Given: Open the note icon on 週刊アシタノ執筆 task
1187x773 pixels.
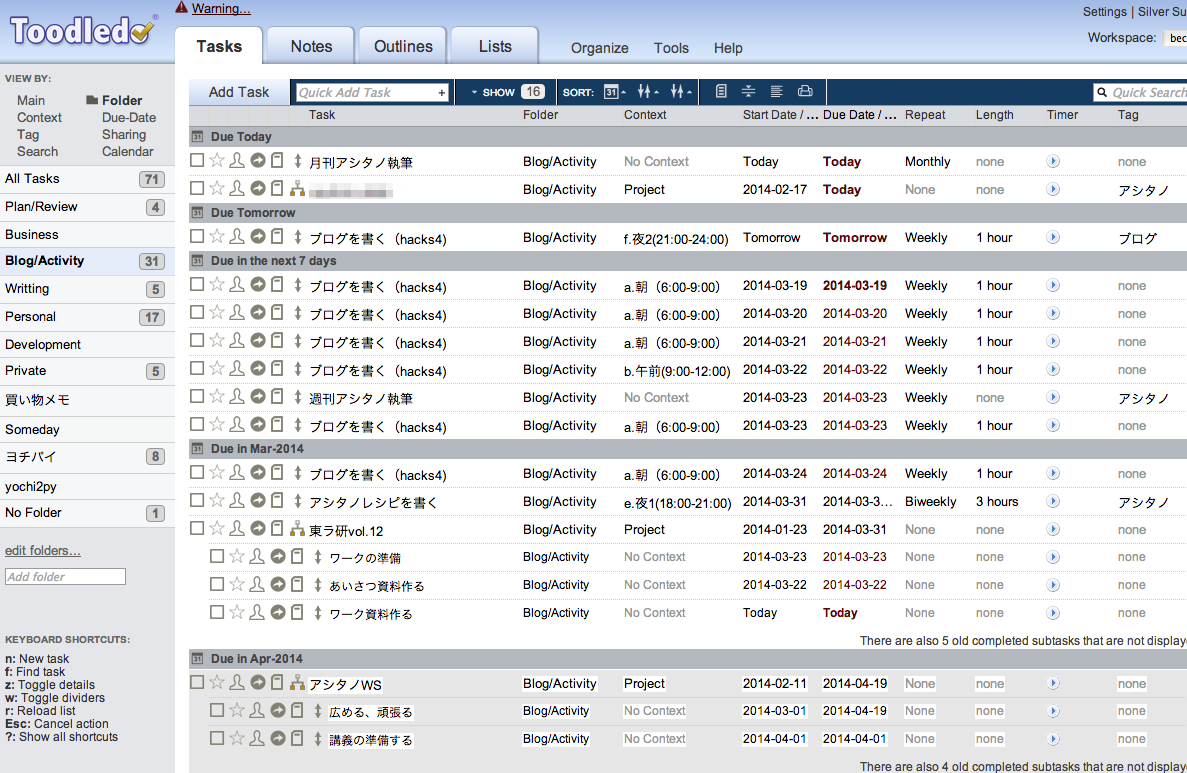Looking at the screenshot, I should pos(277,398).
